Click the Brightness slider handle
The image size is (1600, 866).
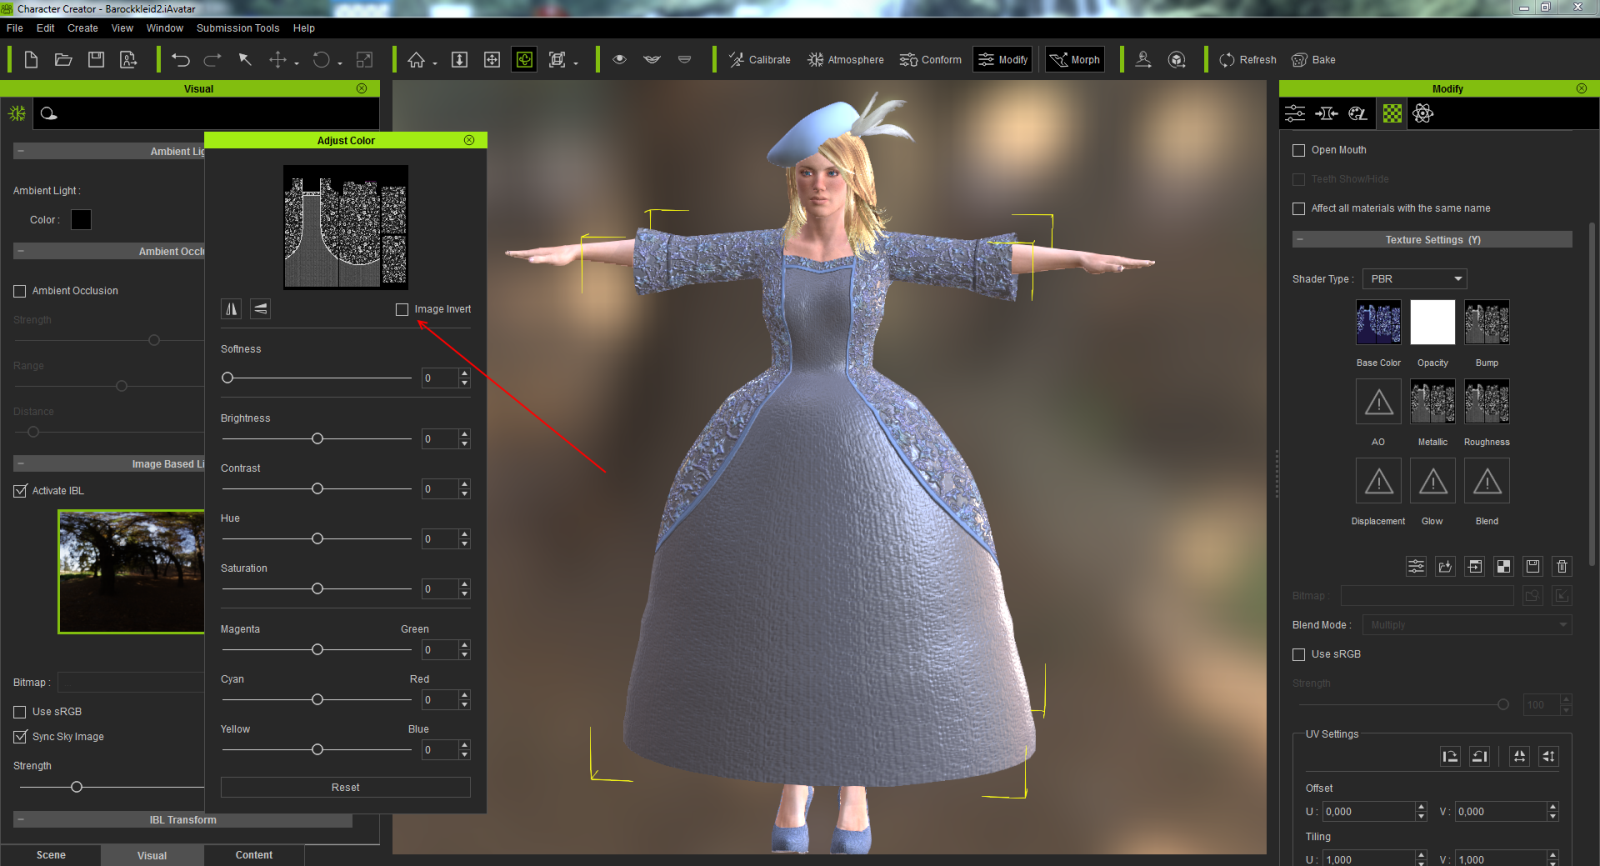point(318,439)
